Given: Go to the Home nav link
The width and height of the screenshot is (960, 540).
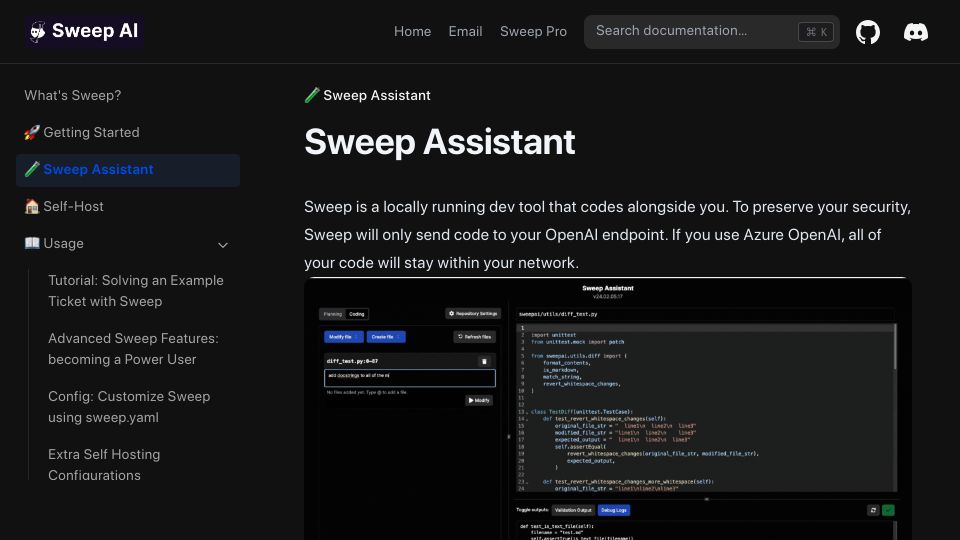Looking at the screenshot, I should (412, 31).
